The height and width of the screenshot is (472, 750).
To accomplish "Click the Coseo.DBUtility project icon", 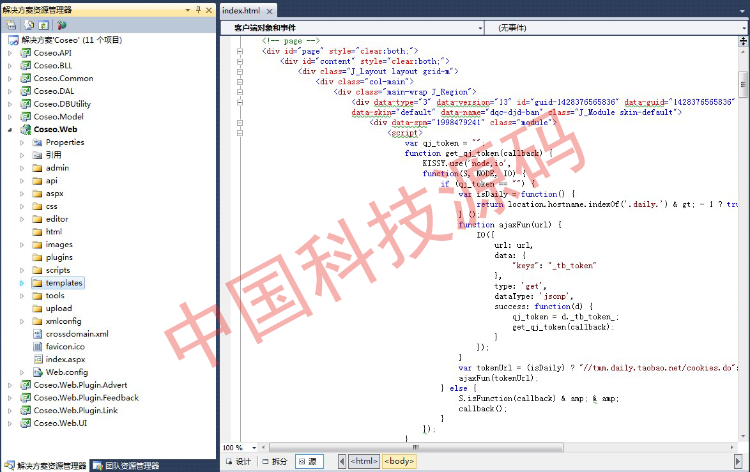I will pyautogui.click(x=26, y=104).
